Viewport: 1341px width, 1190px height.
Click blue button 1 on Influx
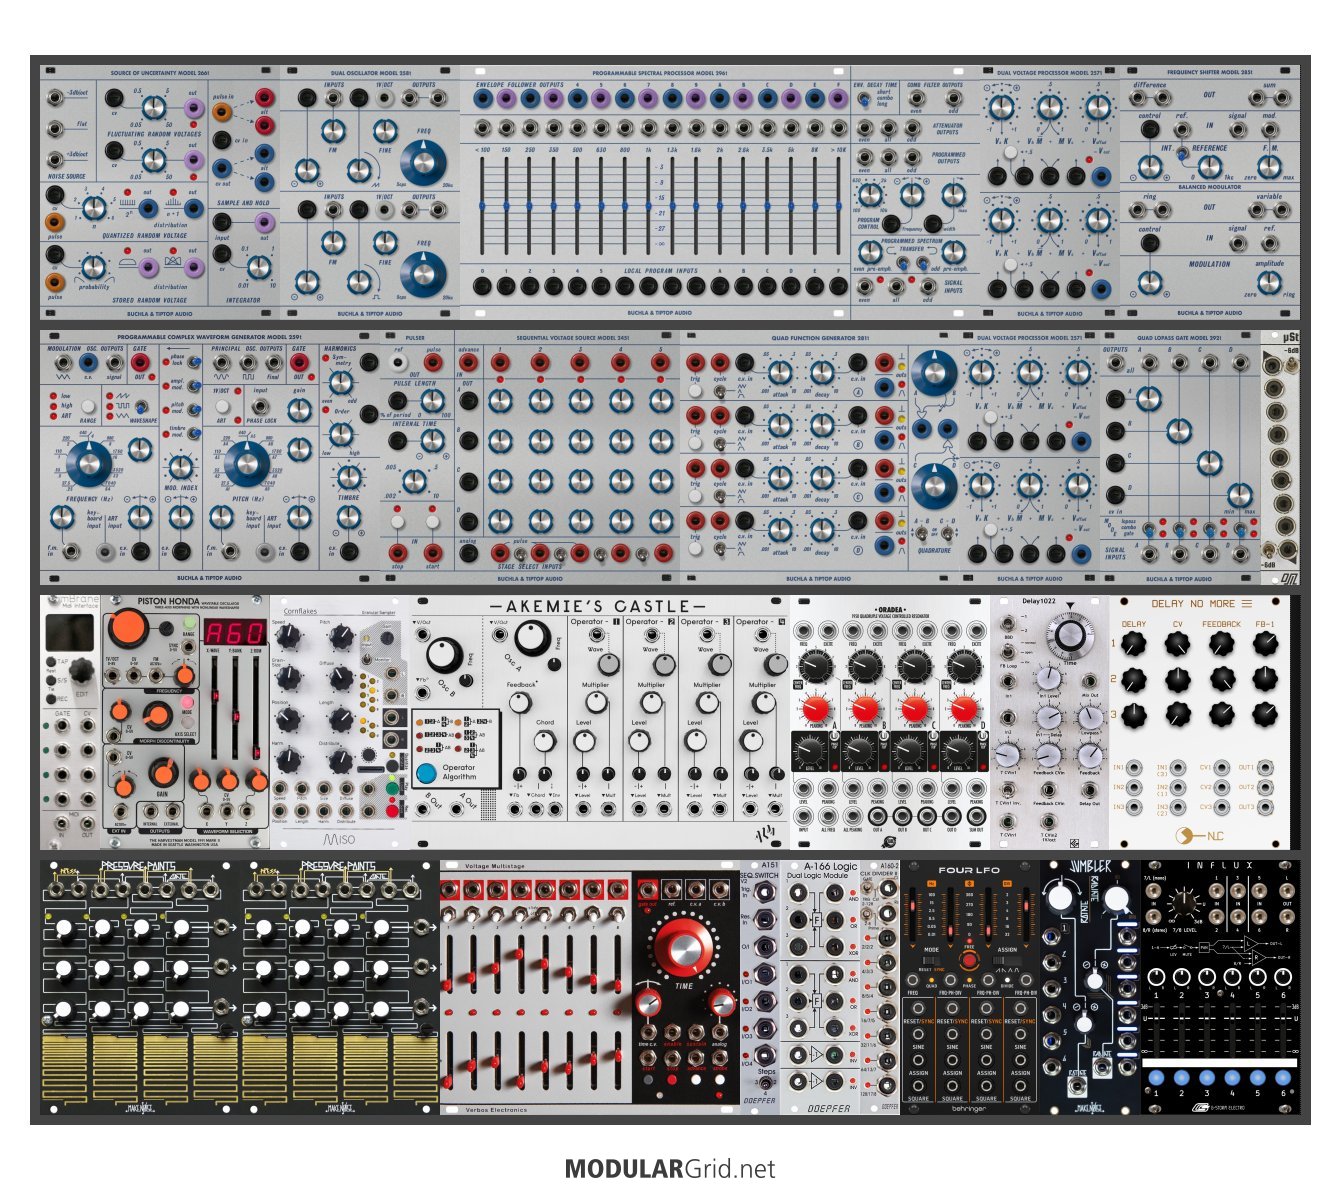[x=1157, y=1079]
